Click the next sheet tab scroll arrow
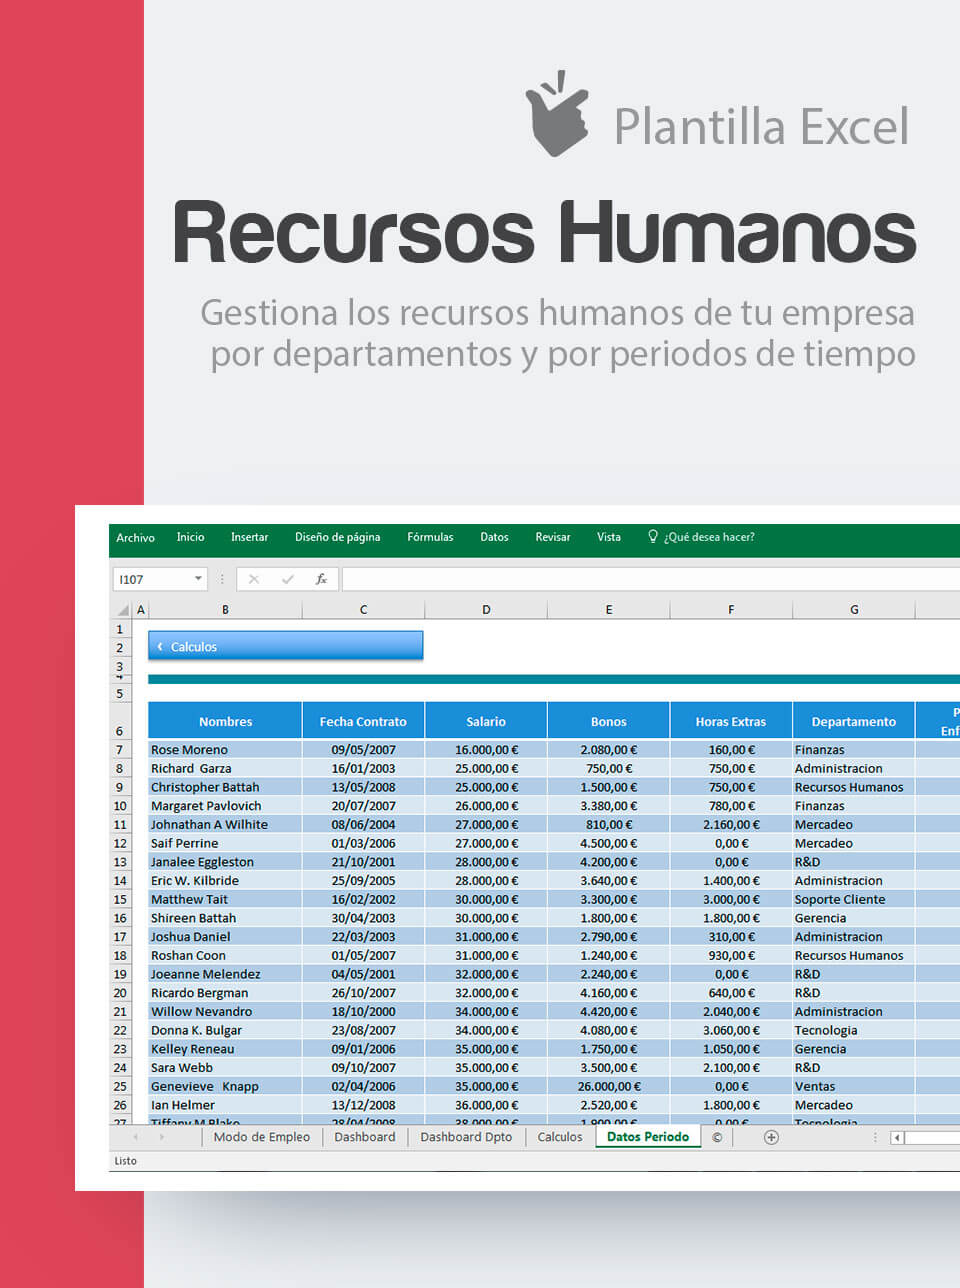960x1288 pixels. 162,1137
